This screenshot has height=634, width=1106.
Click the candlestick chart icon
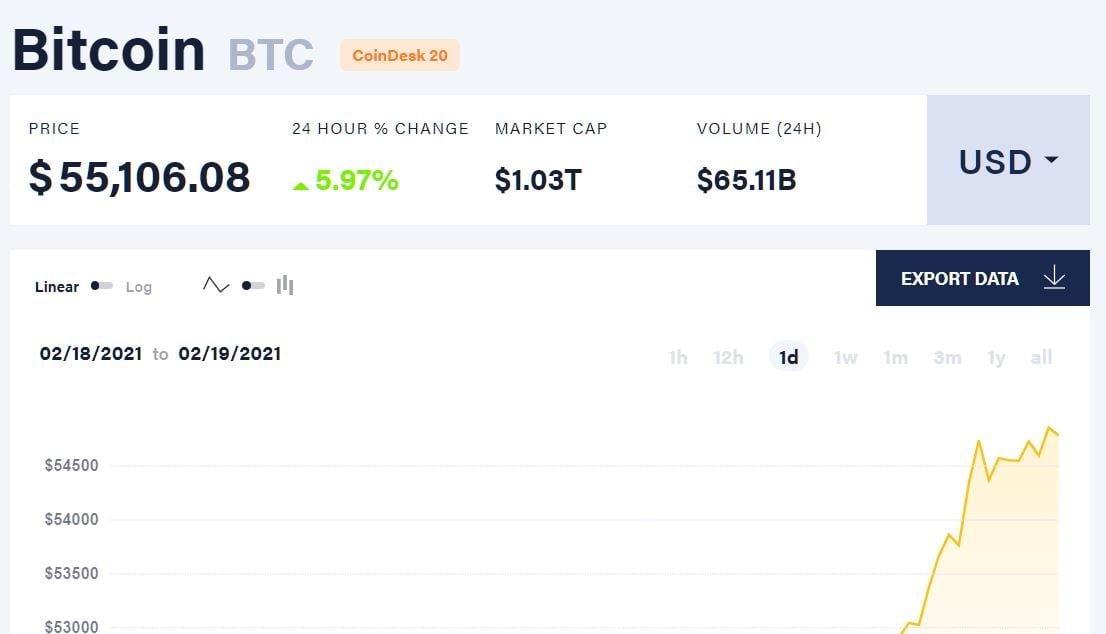point(285,285)
